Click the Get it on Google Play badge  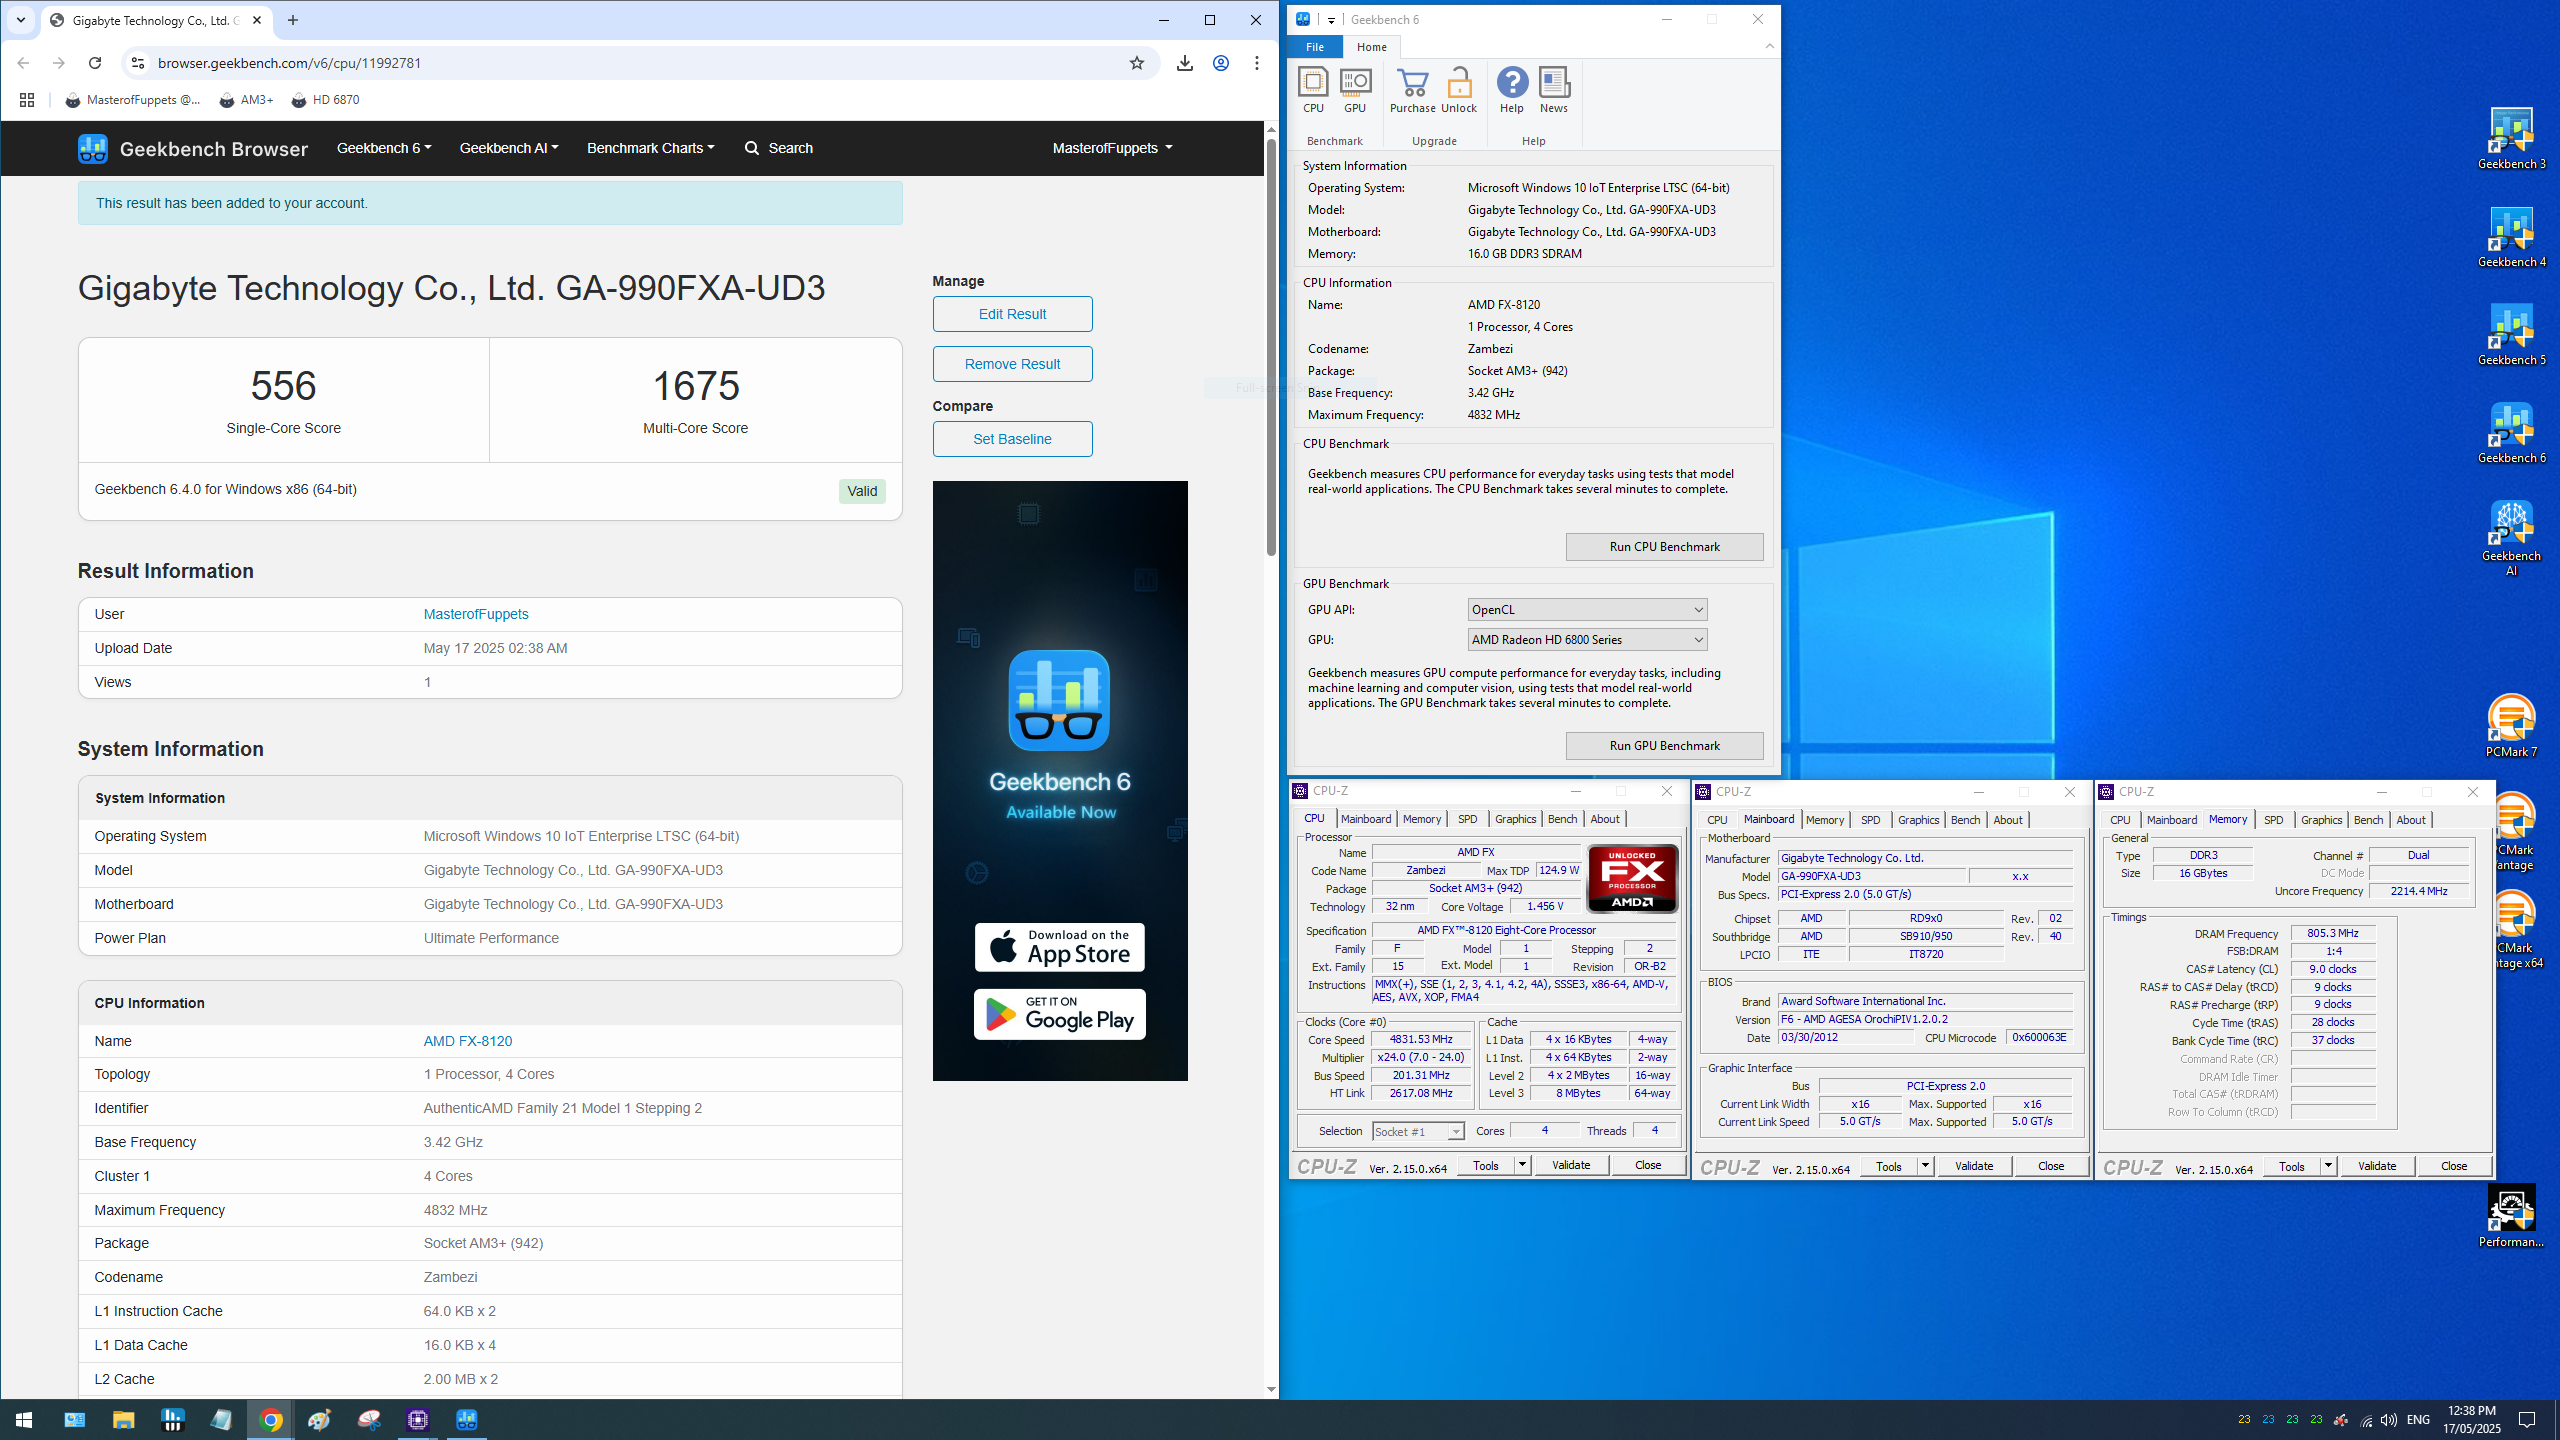[1060, 1014]
